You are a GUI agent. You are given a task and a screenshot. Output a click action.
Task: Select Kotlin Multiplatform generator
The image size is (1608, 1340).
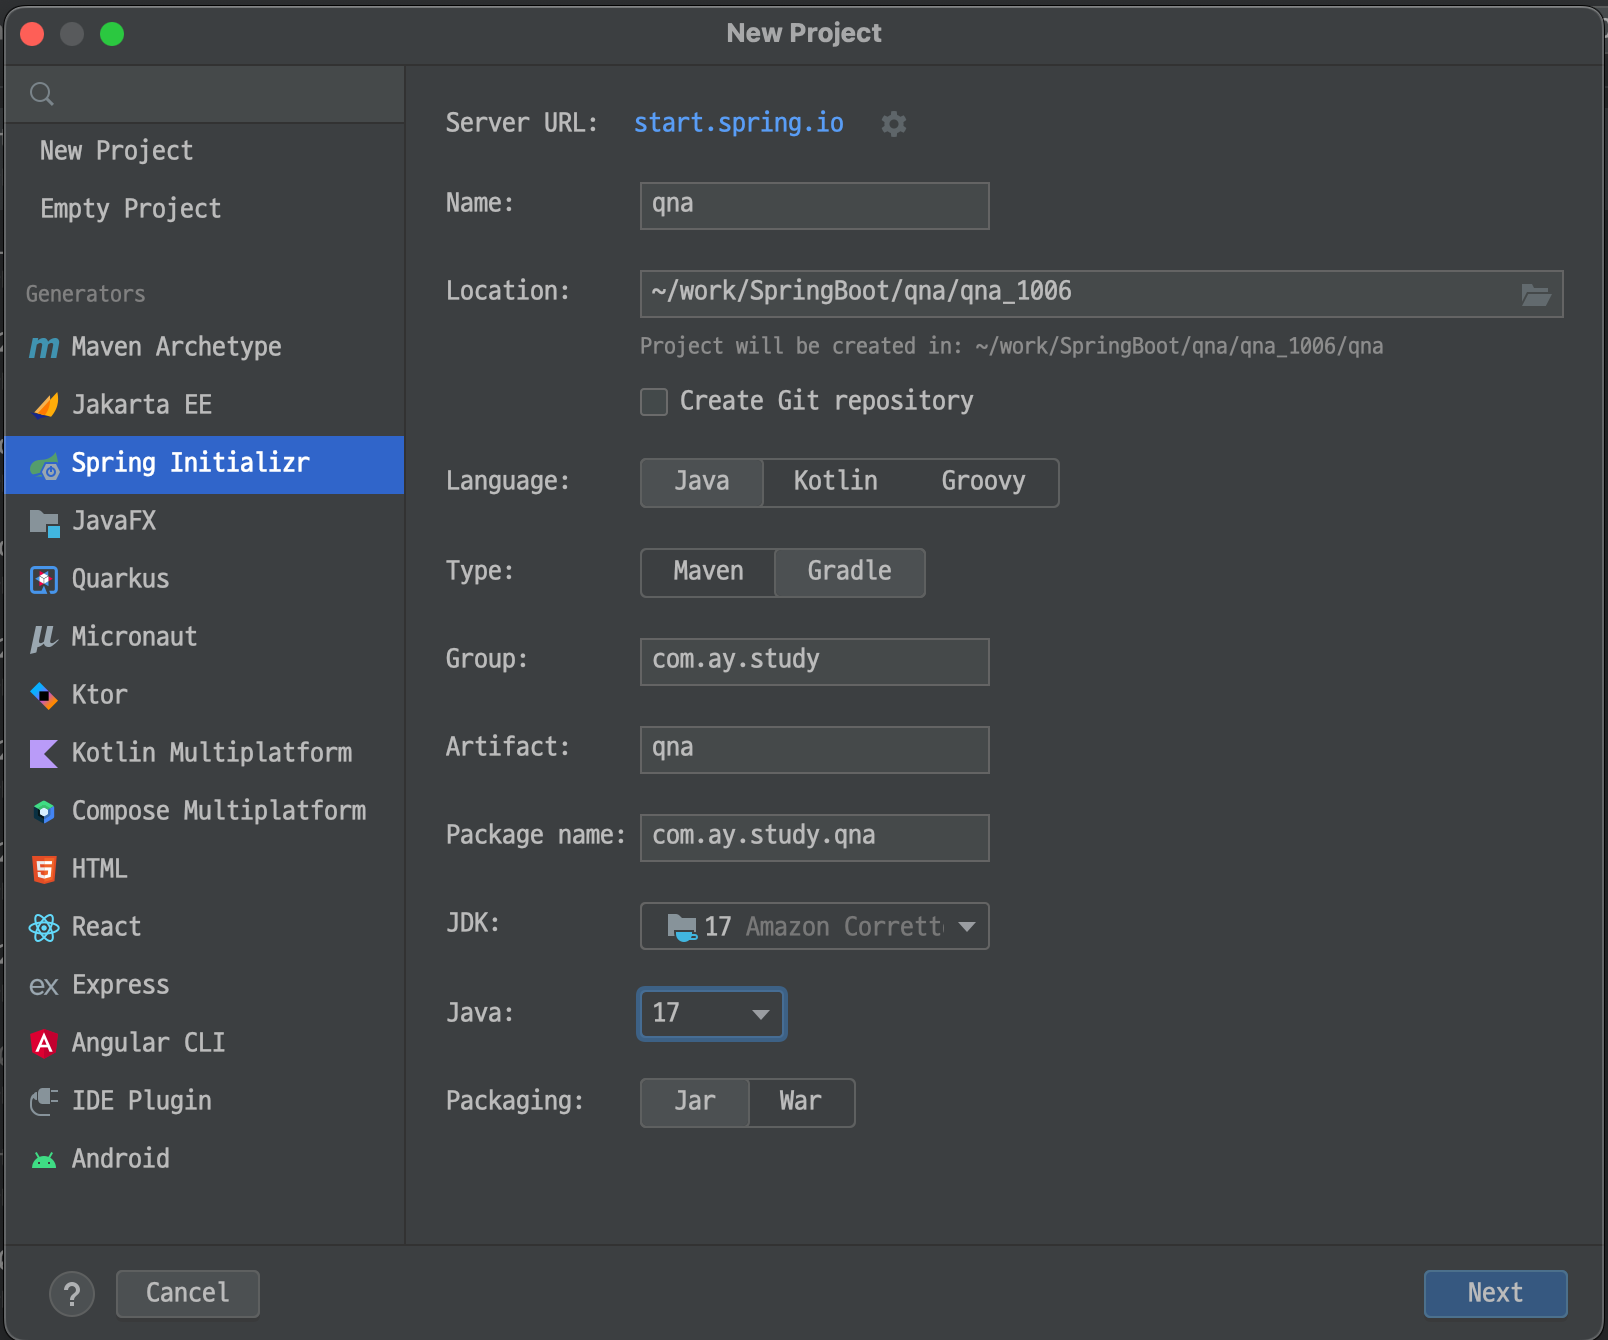[x=205, y=753]
